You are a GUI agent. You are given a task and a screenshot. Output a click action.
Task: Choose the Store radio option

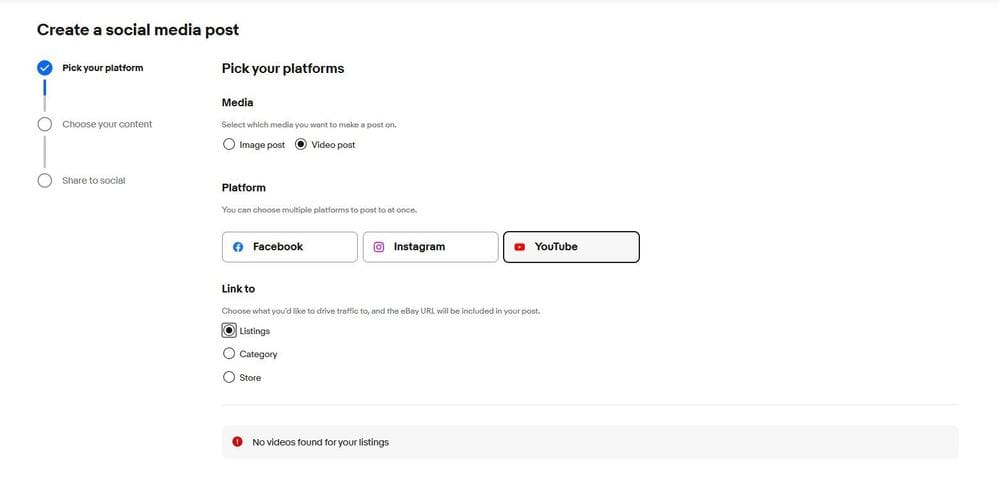(x=229, y=378)
